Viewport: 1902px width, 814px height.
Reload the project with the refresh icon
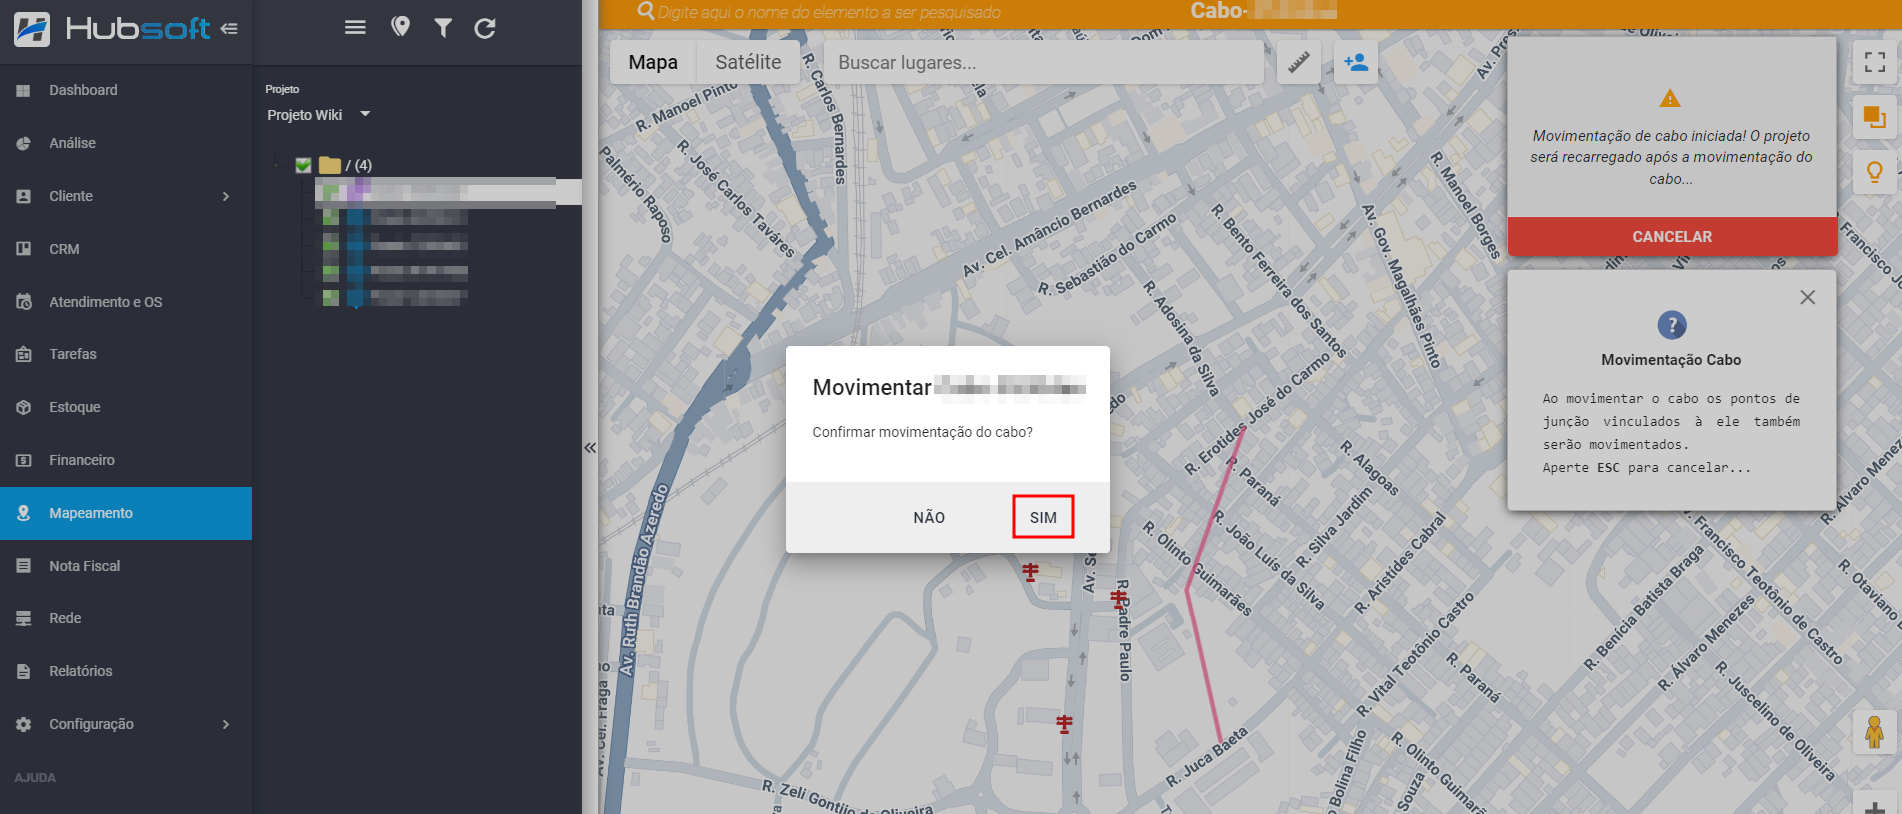(x=485, y=28)
